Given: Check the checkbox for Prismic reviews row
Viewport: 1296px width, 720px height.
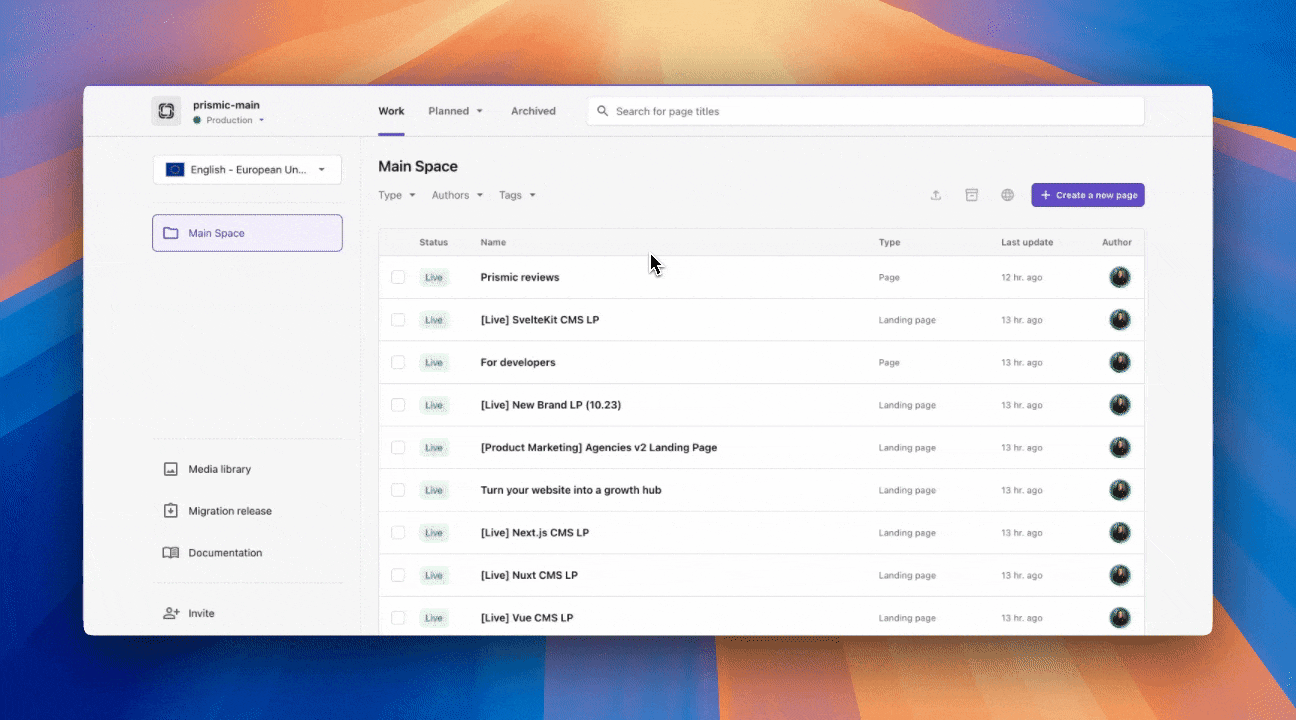Looking at the screenshot, I should pos(398,277).
